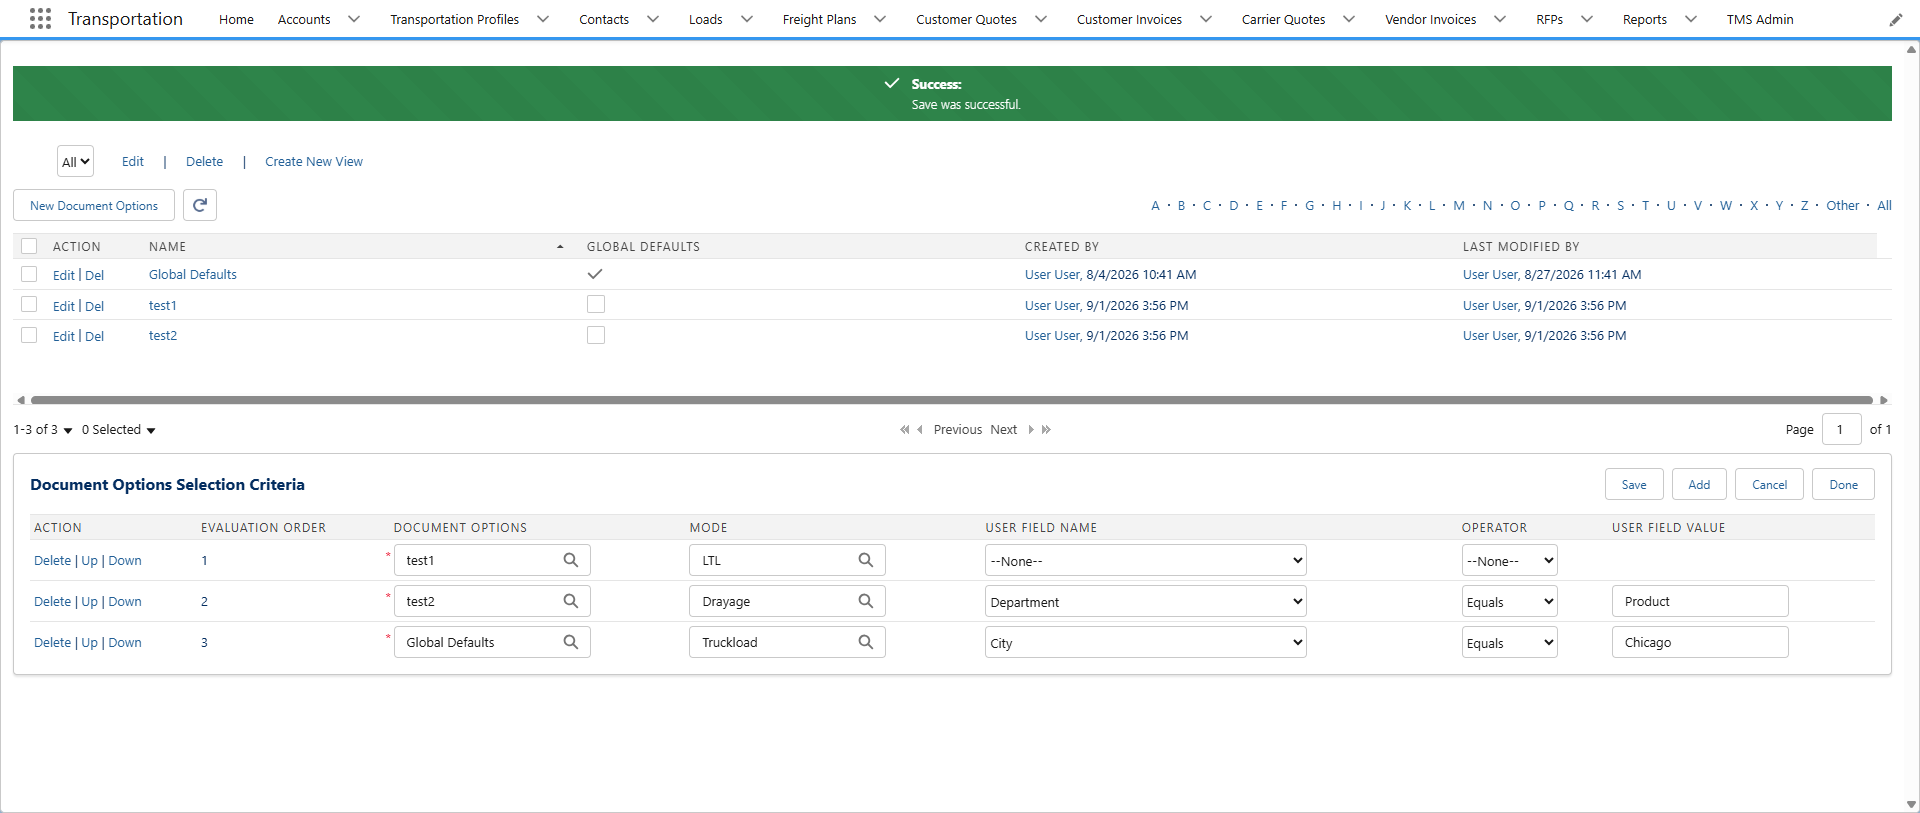This screenshot has height=813, width=1920.
Task: Open the Contacts tab
Action: (x=604, y=19)
